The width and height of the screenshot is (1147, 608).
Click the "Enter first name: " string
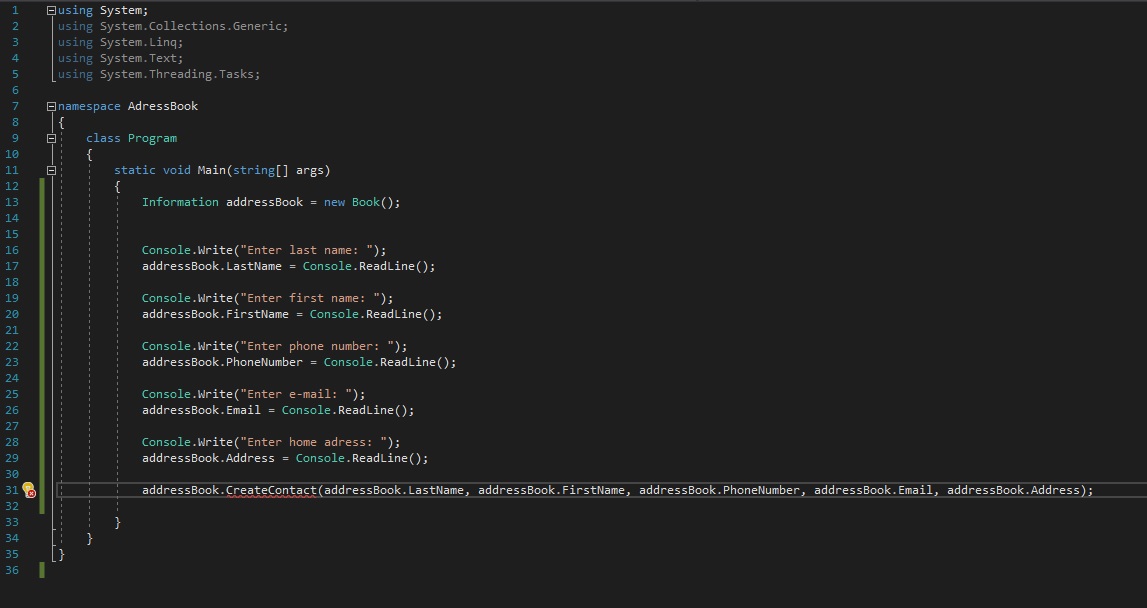click(309, 299)
